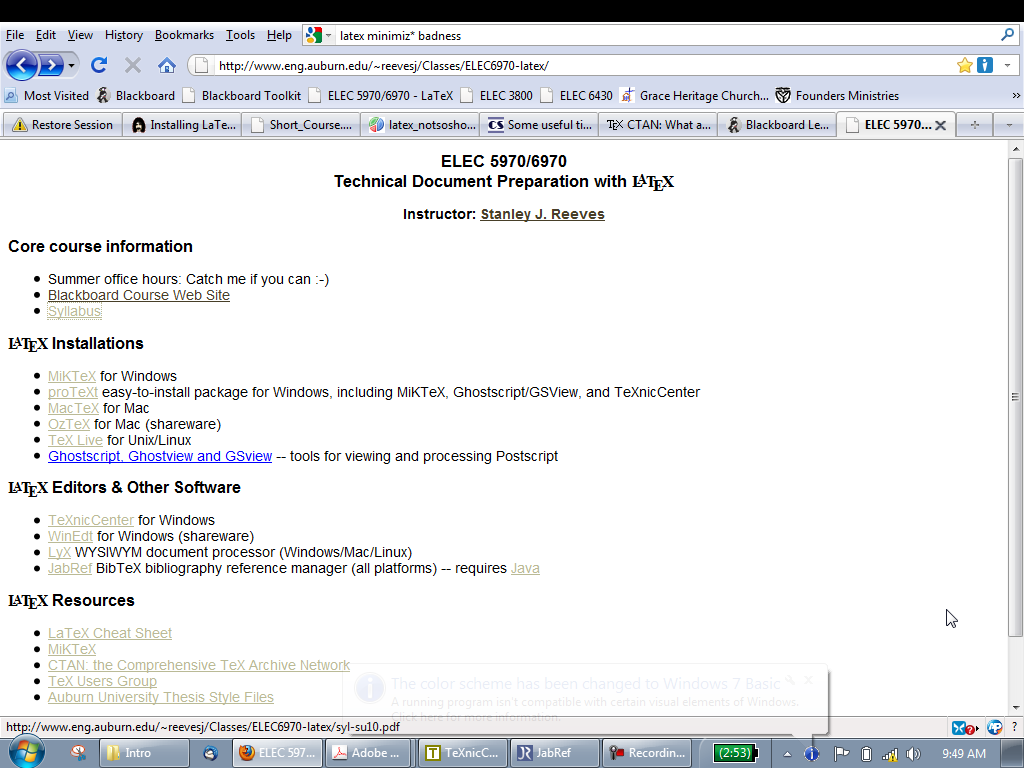Open Founders Ministries bookmark

tap(837, 95)
